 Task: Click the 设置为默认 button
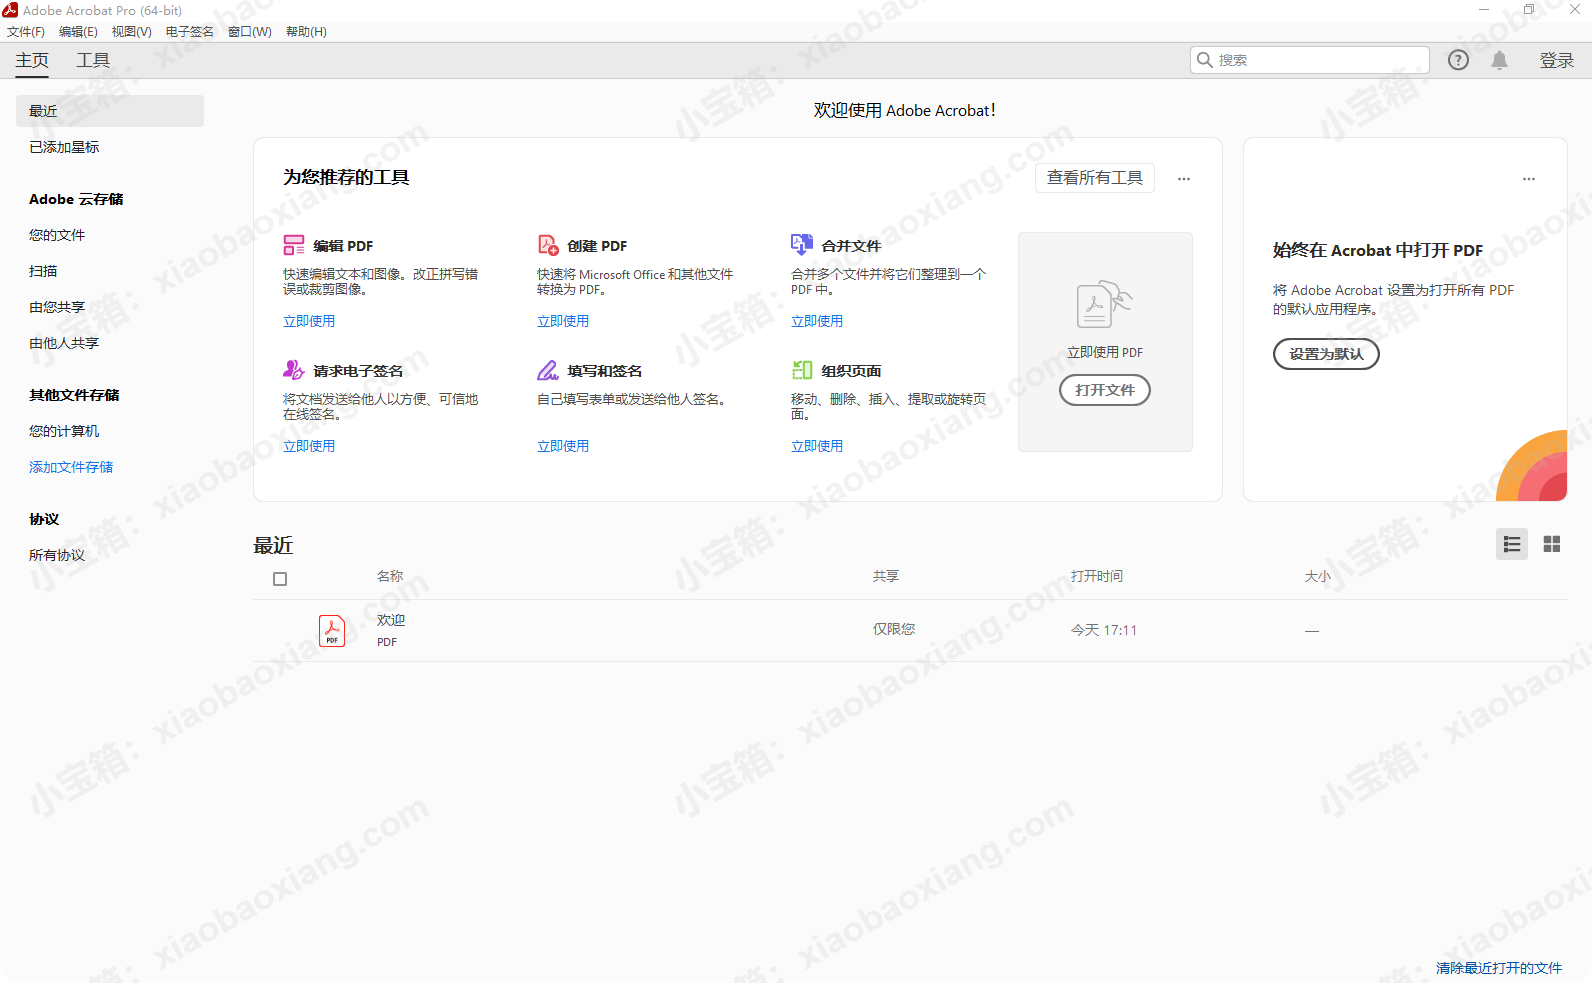click(1325, 354)
